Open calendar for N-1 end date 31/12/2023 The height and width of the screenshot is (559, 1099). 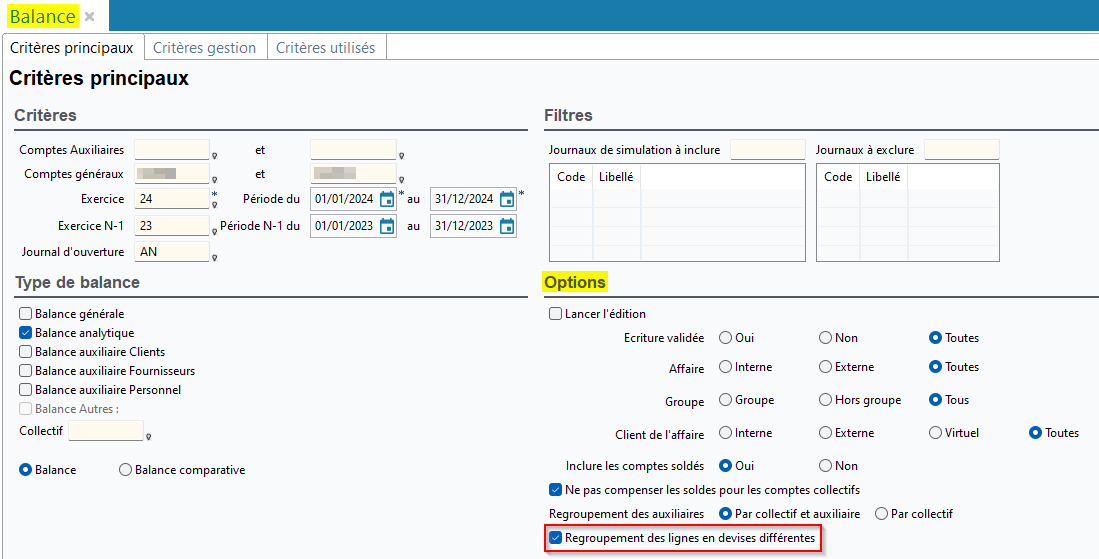tap(507, 226)
